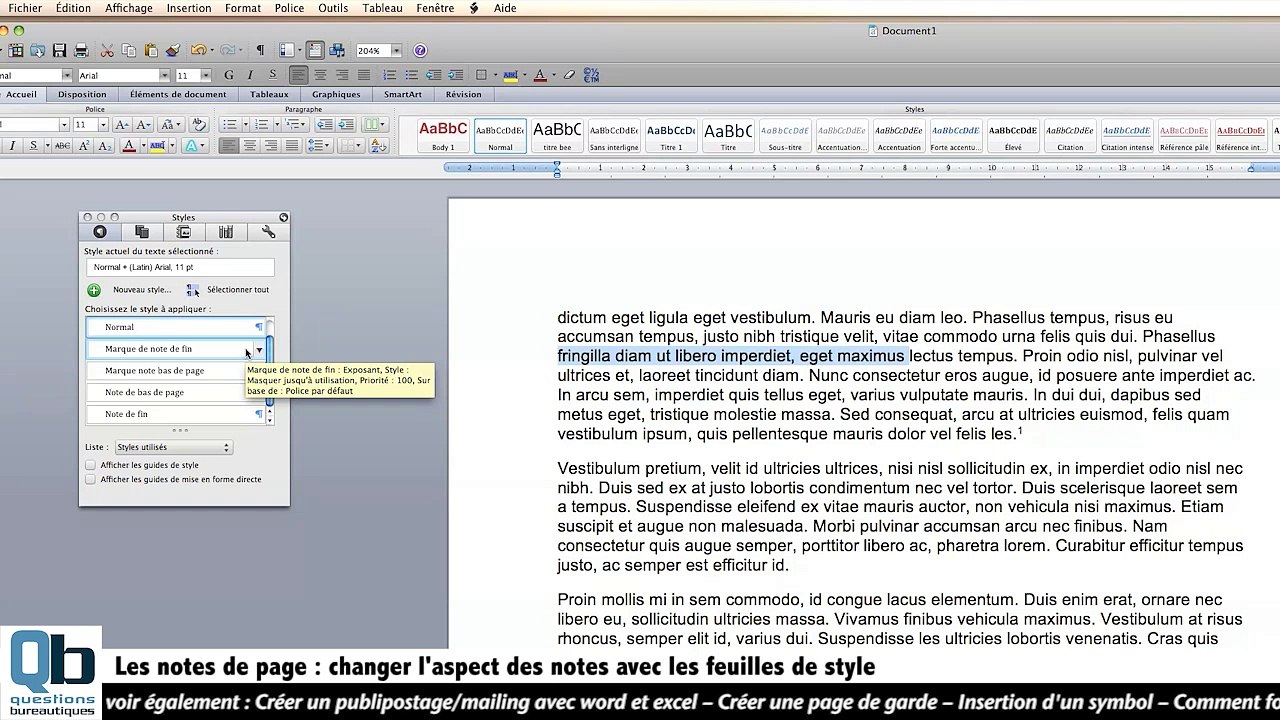Open the Tableau menu

point(382,8)
